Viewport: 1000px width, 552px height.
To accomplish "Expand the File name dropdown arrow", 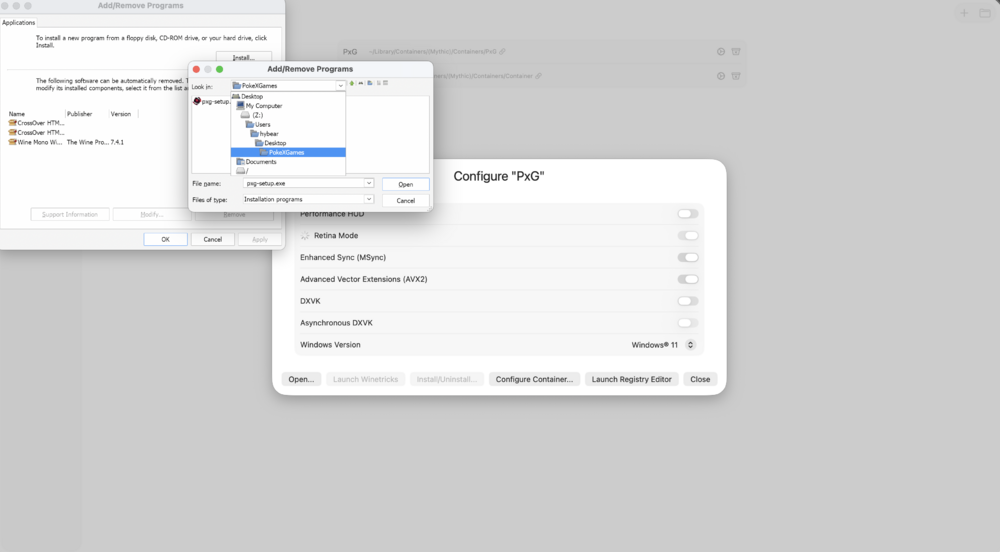I will tap(369, 183).
